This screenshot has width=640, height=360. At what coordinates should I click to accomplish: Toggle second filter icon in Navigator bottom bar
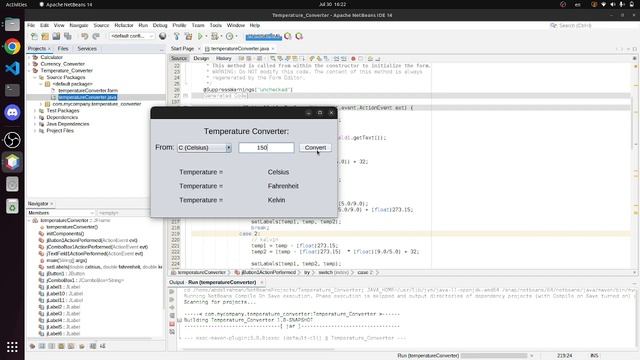coord(42,346)
